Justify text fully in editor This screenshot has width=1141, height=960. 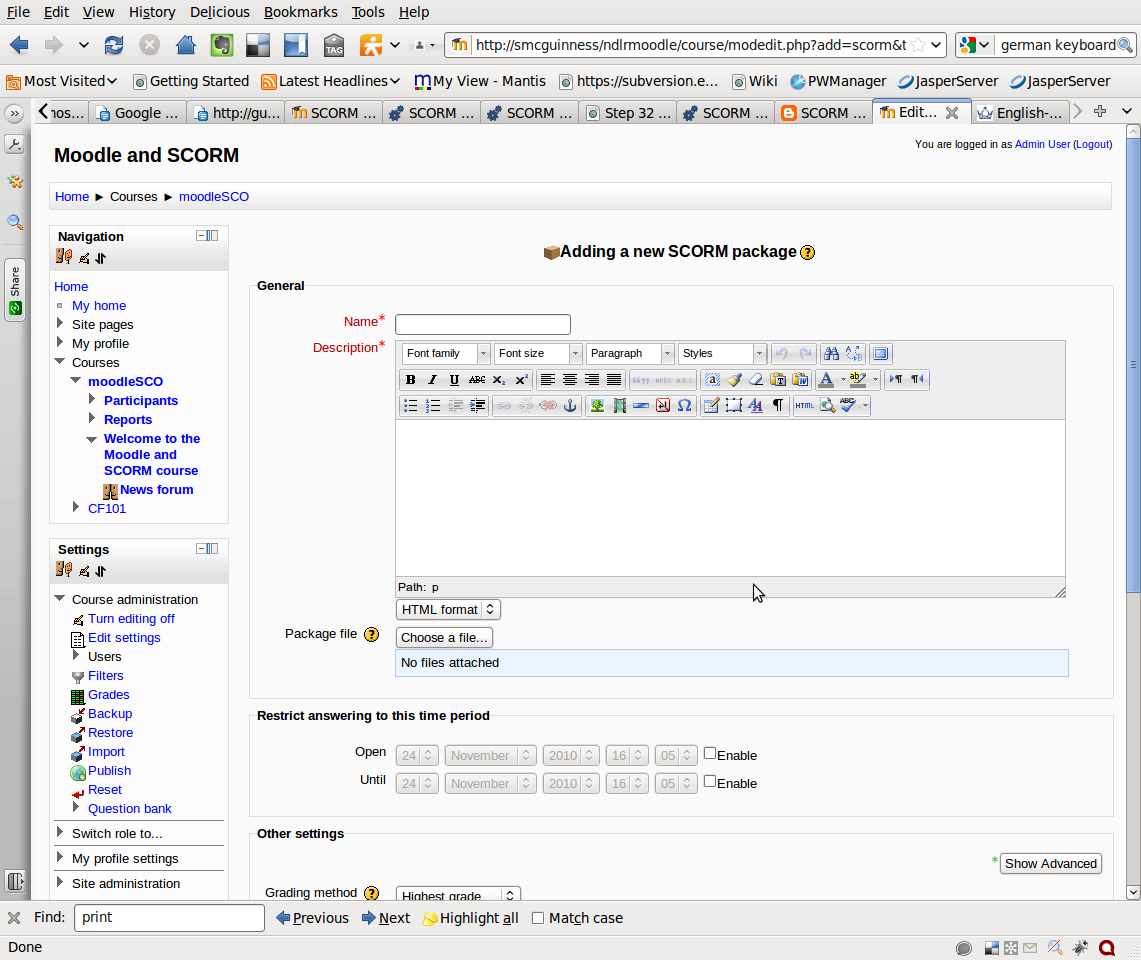point(614,379)
